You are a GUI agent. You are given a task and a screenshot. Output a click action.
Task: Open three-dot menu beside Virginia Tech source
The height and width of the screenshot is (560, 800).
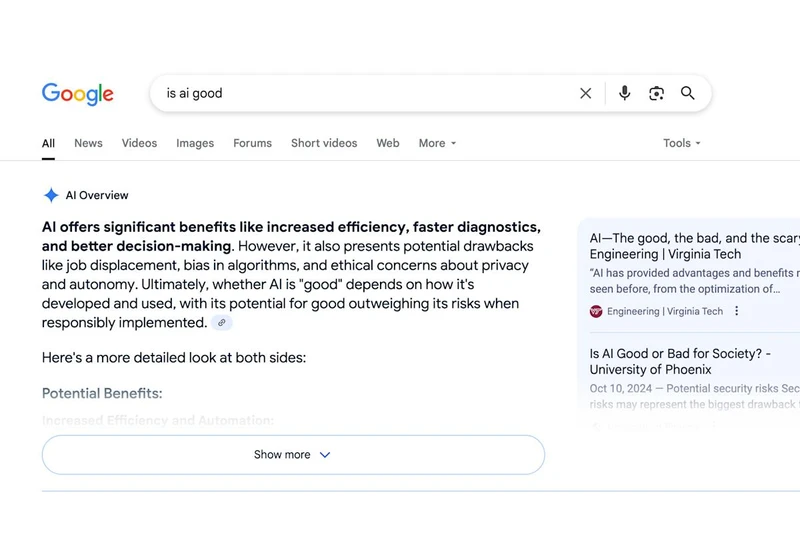click(x=736, y=311)
